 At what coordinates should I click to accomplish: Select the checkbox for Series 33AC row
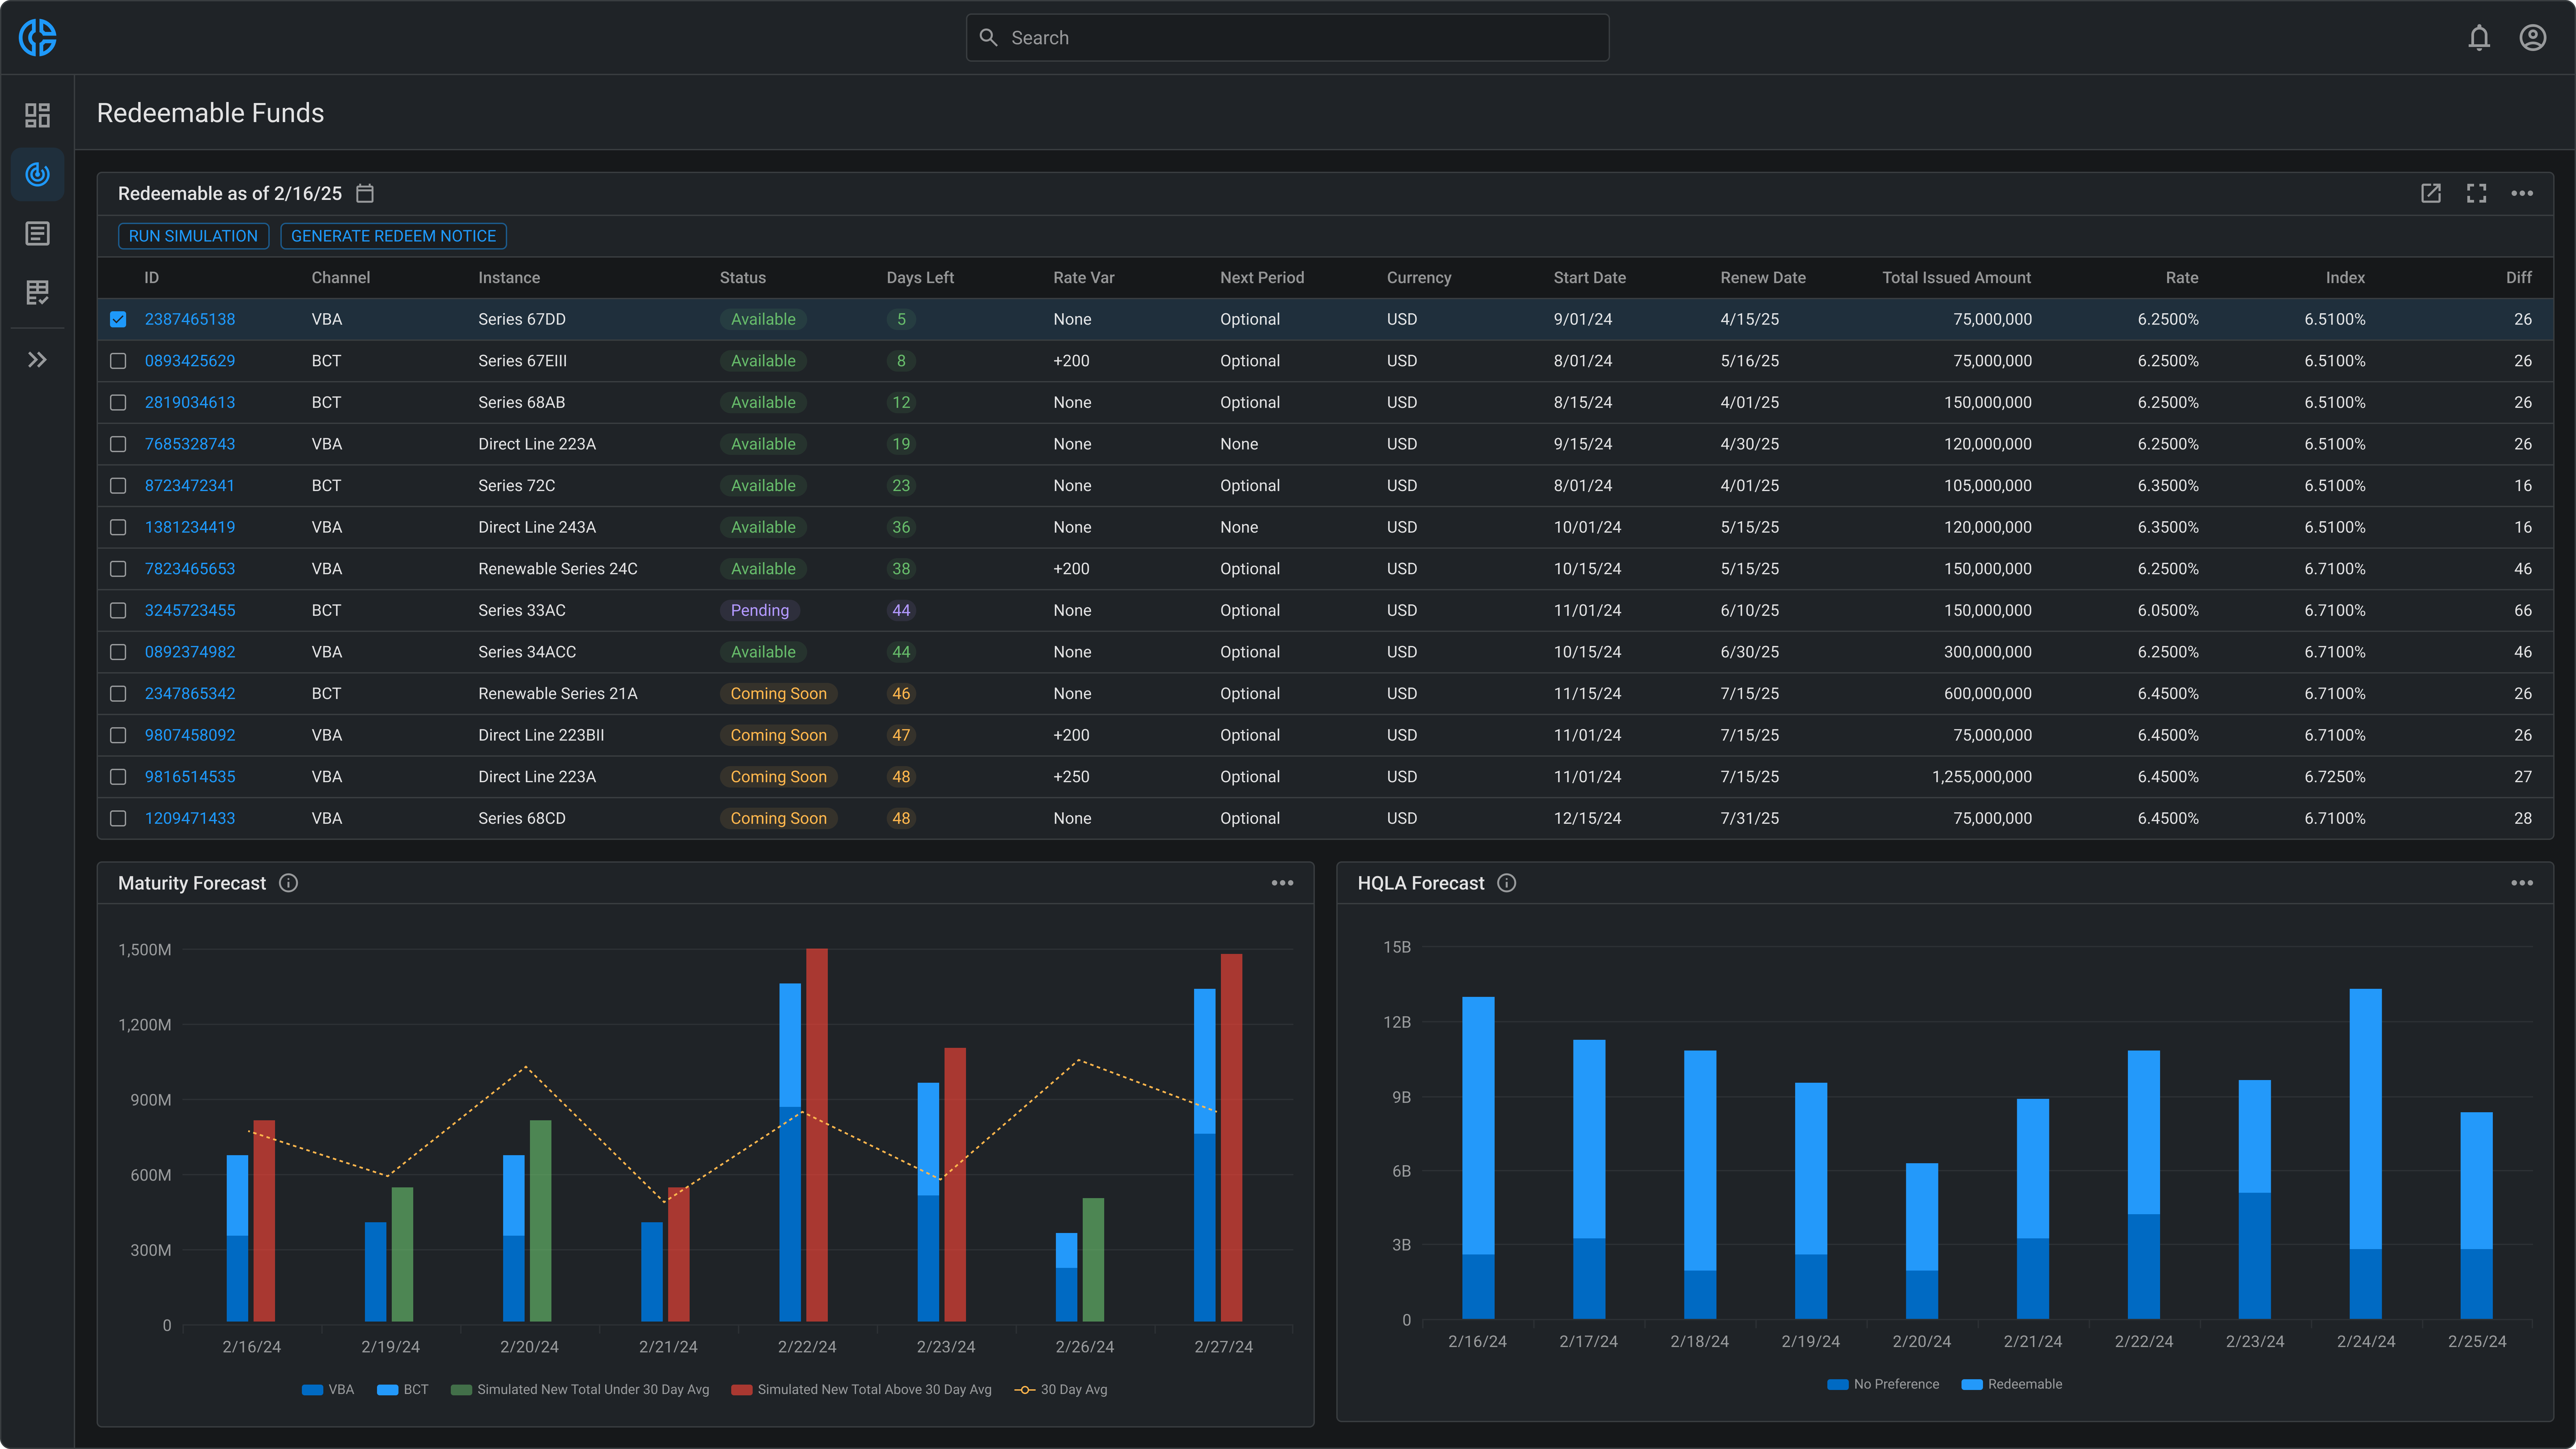coord(118,610)
